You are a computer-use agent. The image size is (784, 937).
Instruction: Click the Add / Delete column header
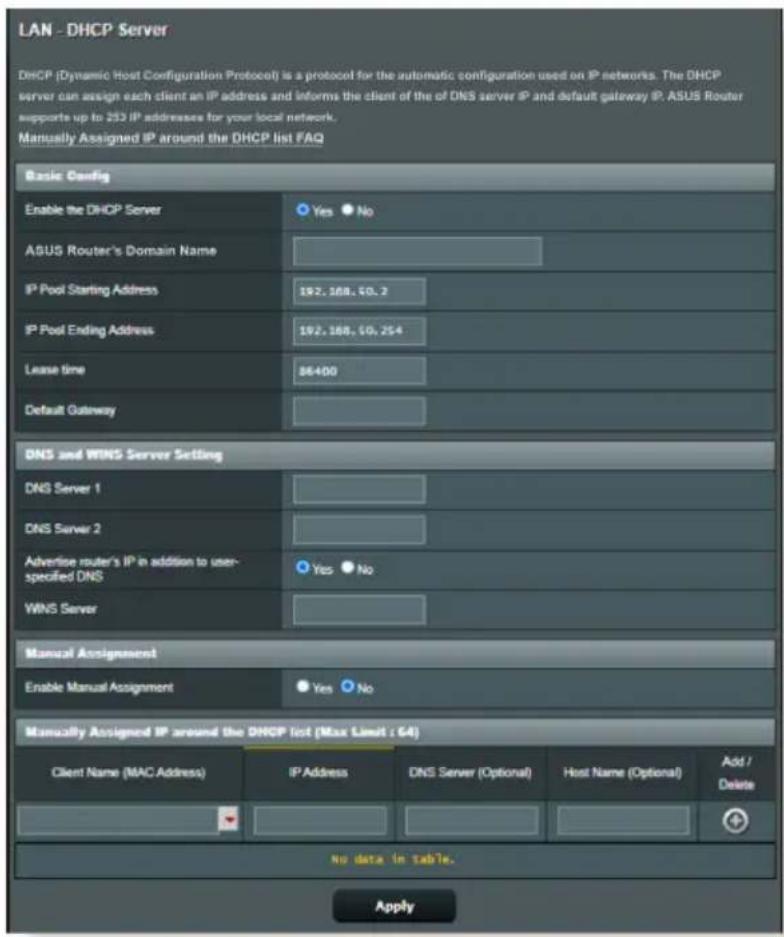736,773
